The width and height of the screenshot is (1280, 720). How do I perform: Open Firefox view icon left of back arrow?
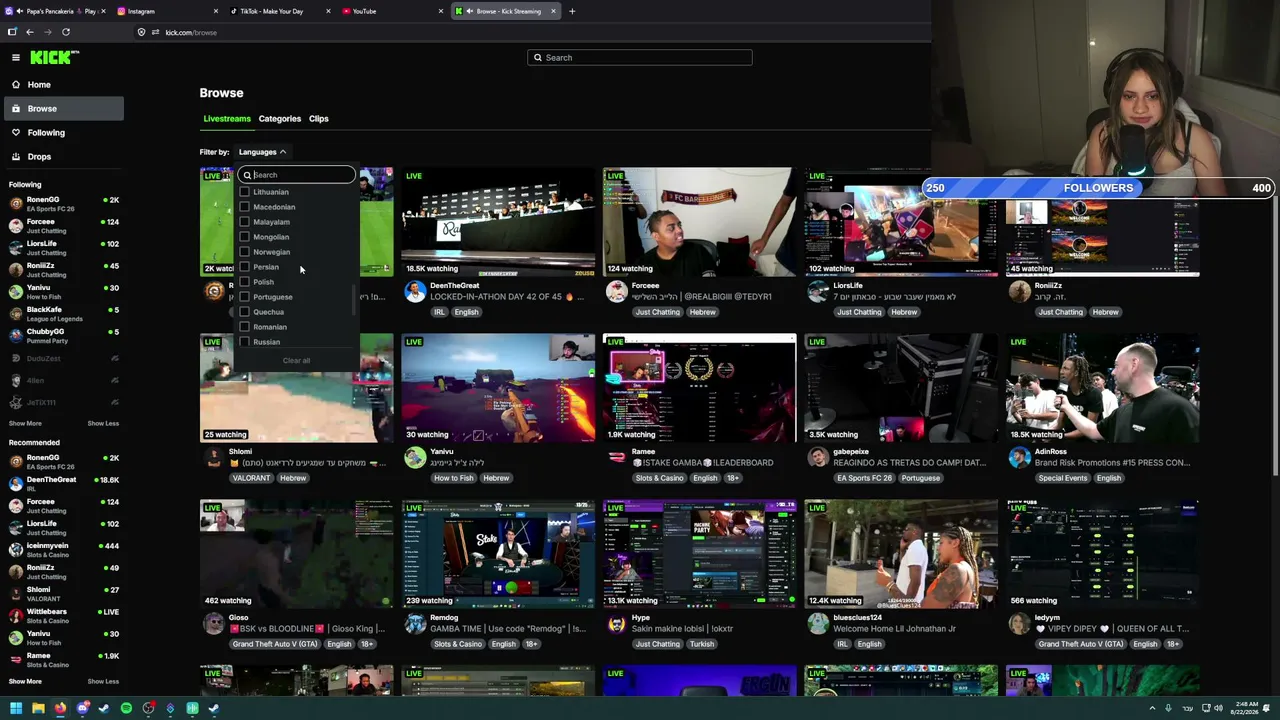[x=12, y=32]
